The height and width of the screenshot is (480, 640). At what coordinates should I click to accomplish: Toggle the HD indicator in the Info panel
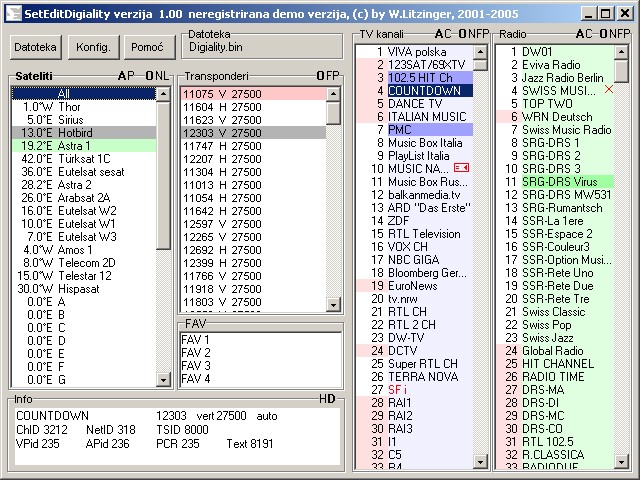(x=327, y=399)
